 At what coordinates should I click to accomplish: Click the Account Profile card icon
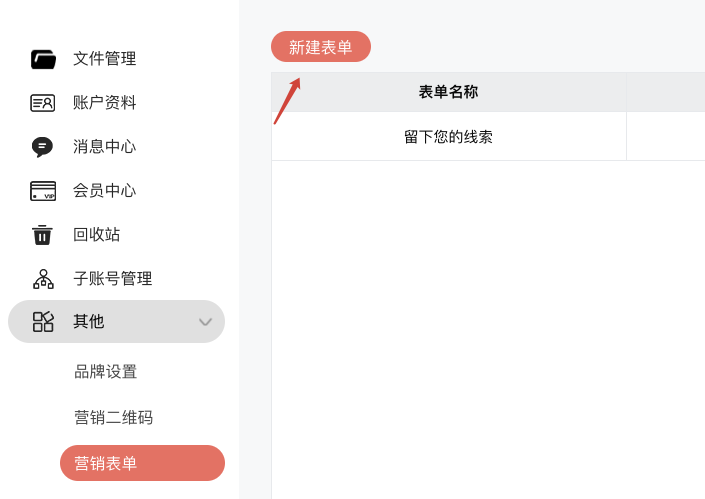[x=43, y=103]
